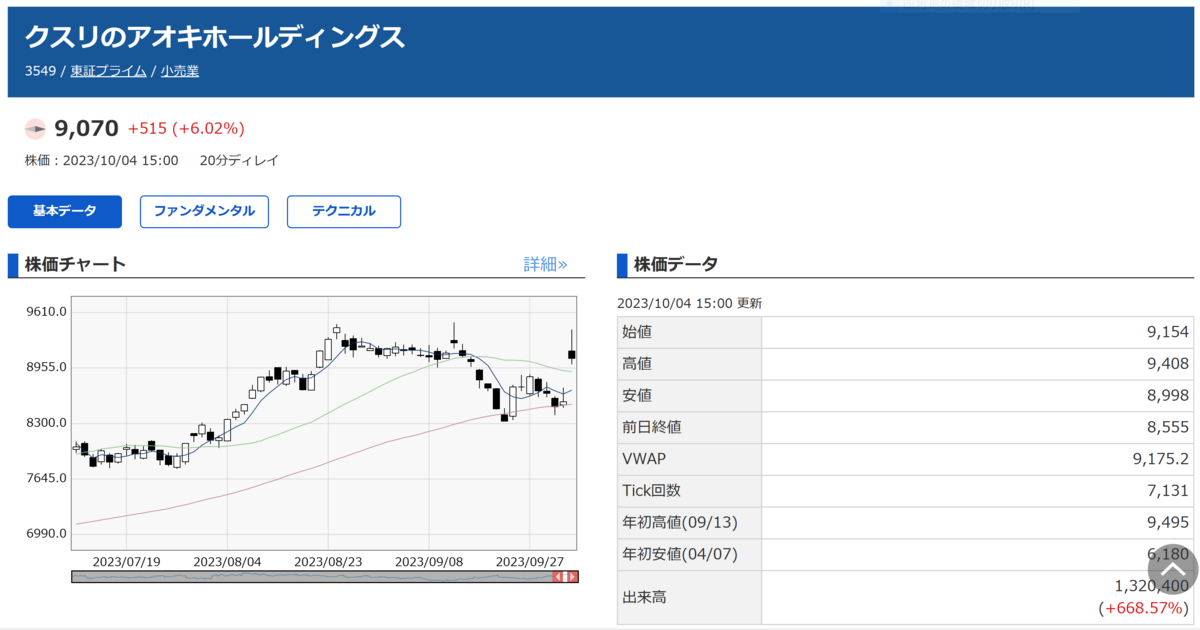Click the 2023/07/19 chart date label
This screenshot has height=630, width=1200.
126,561
